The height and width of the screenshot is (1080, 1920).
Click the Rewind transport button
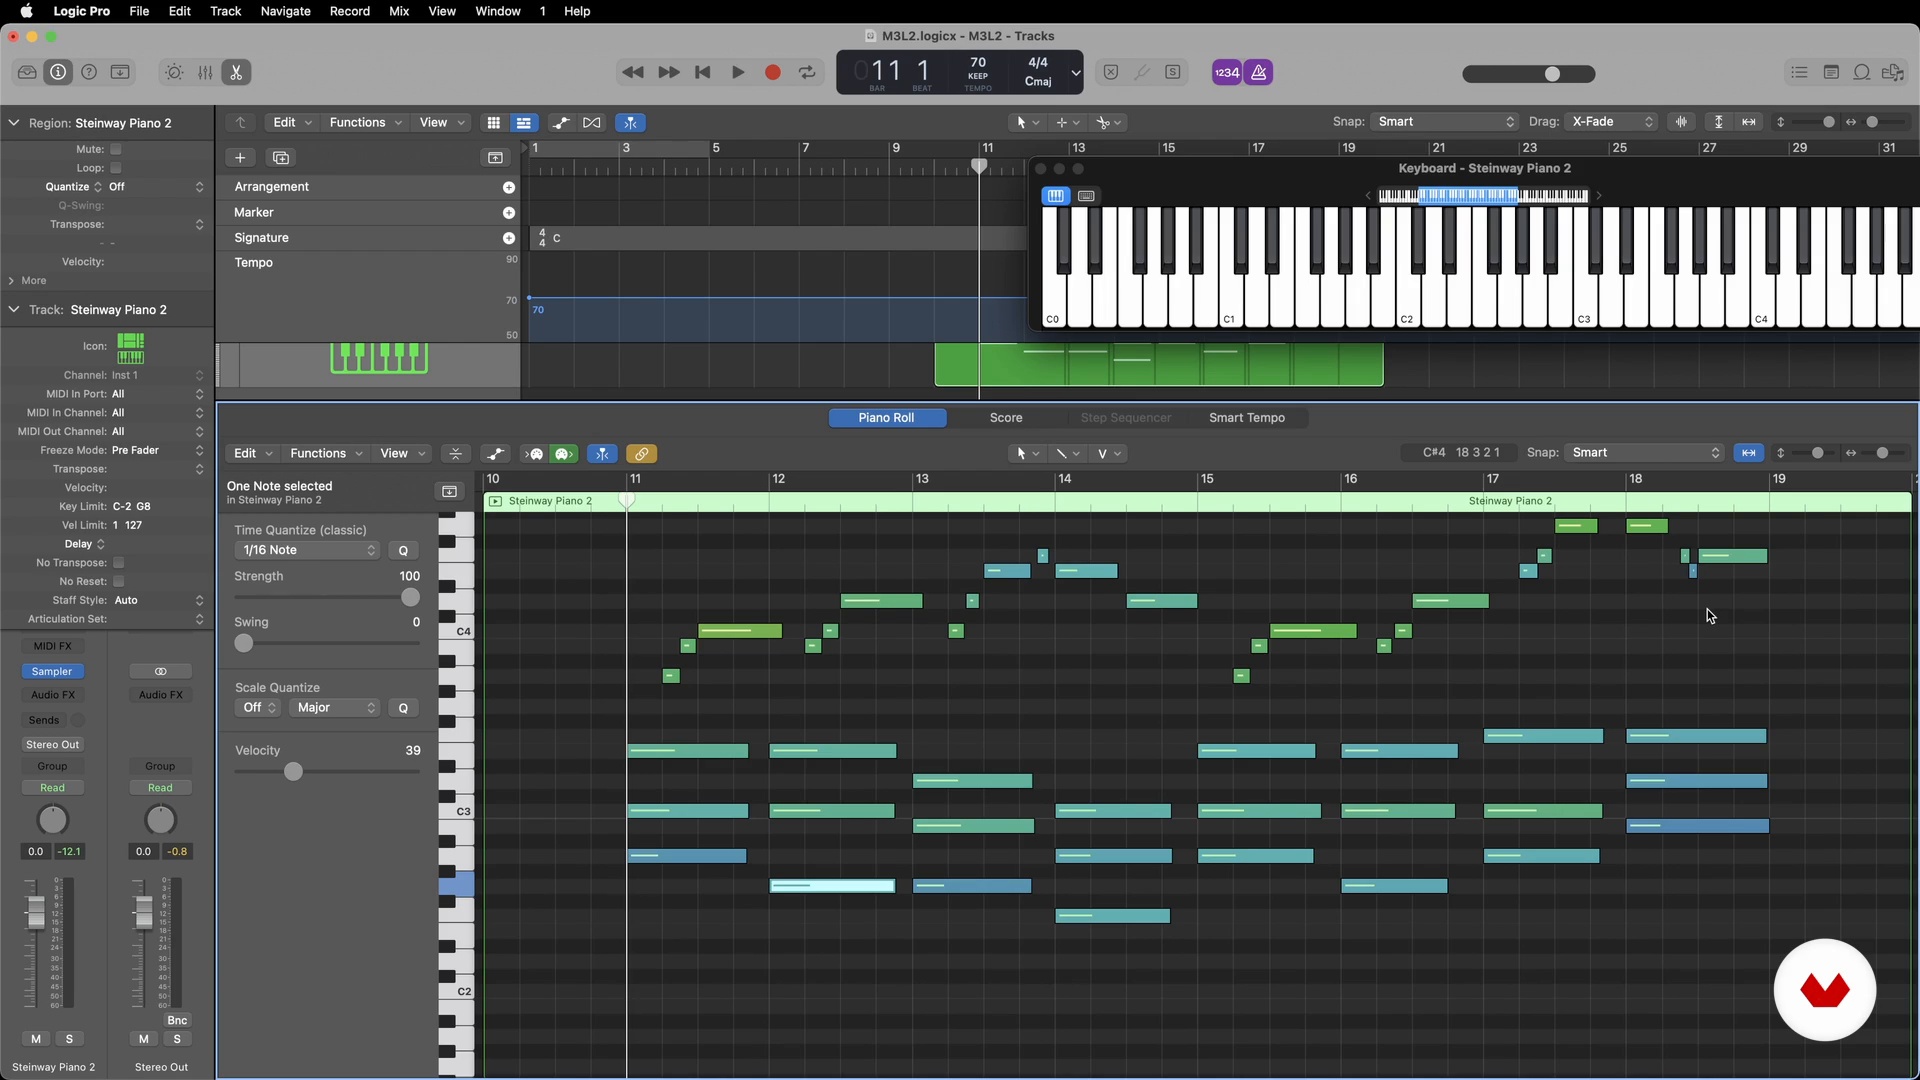coord(632,72)
